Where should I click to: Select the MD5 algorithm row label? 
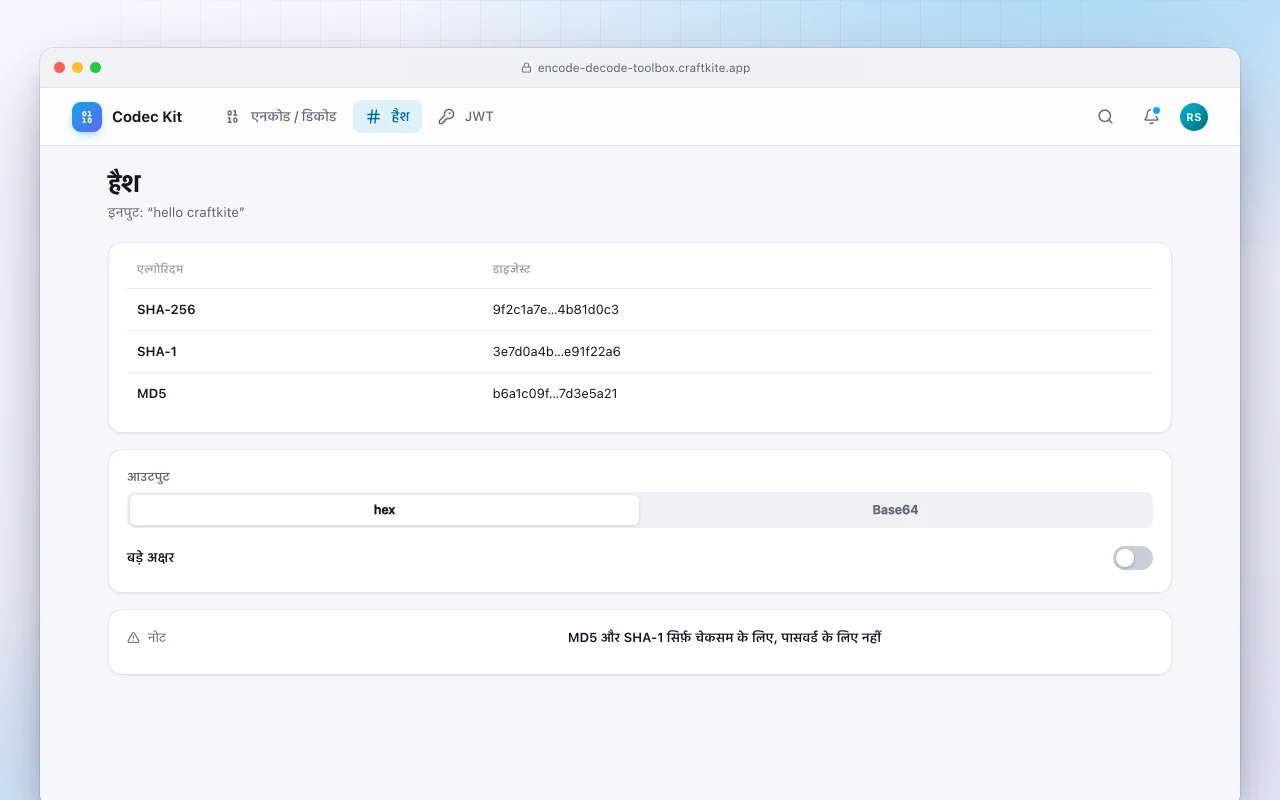pyautogui.click(x=152, y=394)
